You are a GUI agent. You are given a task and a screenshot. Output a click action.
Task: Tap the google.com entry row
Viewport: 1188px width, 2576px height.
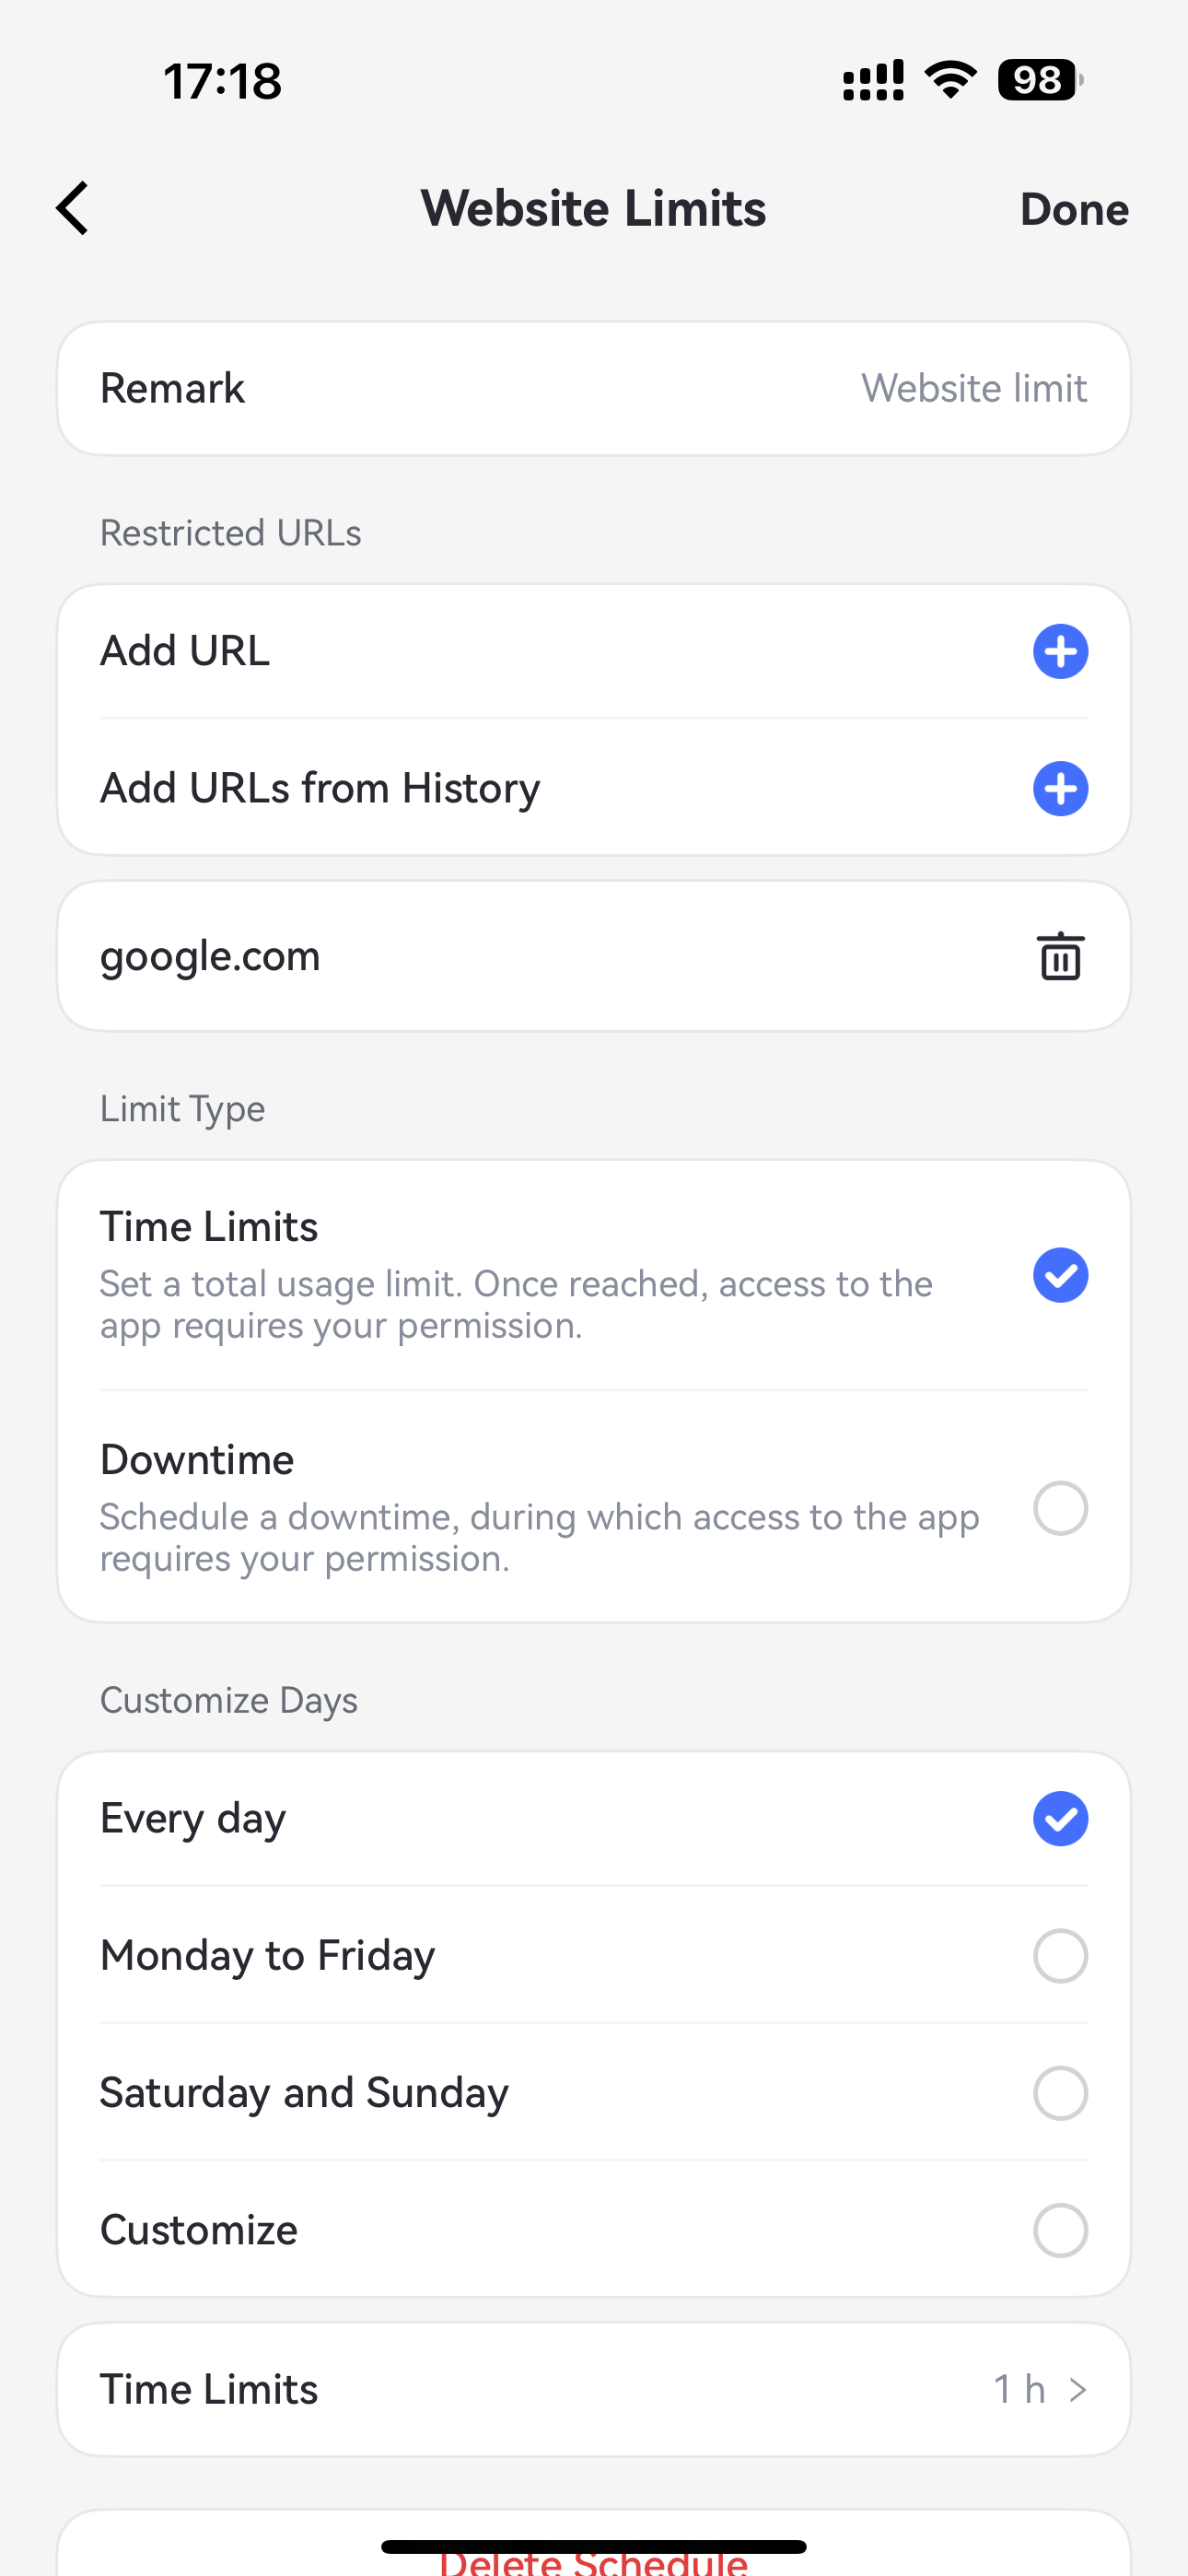(400, 955)
